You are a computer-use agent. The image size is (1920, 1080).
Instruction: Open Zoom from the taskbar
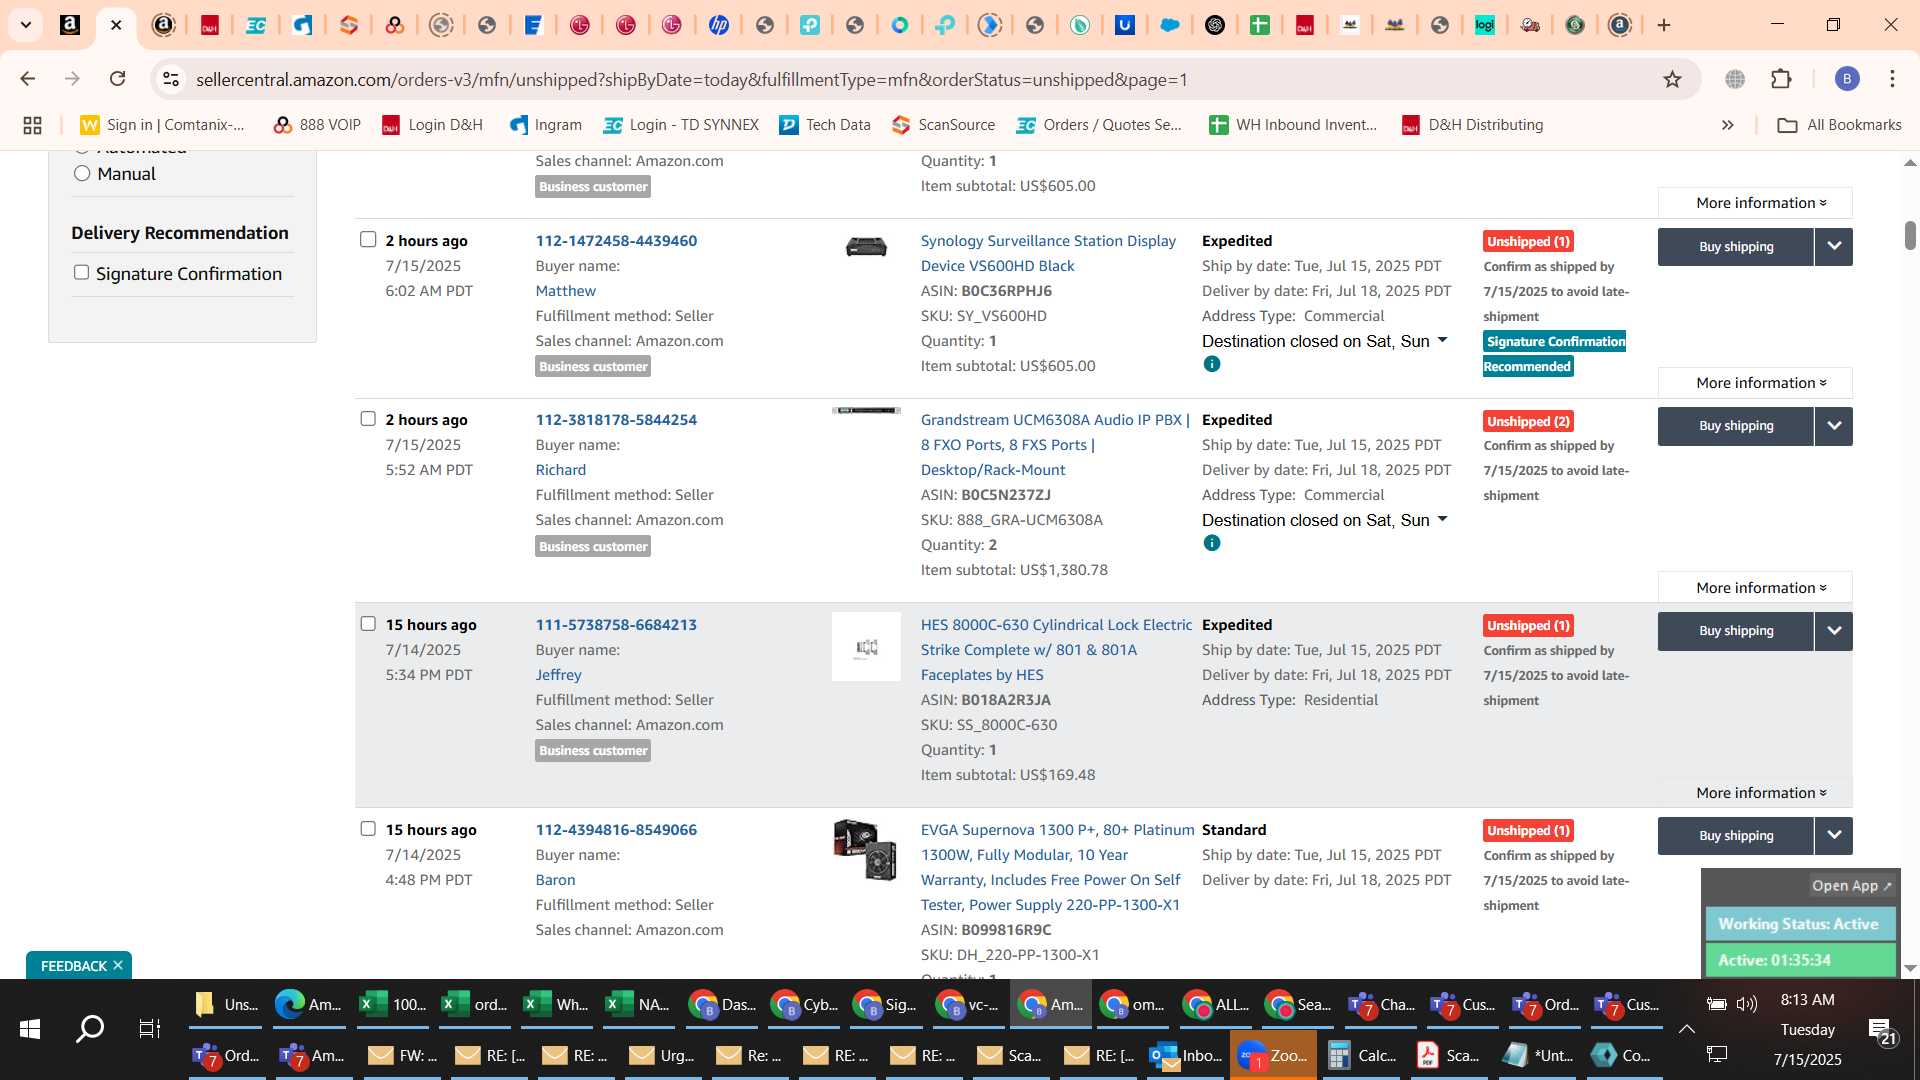pyautogui.click(x=1273, y=1055)
